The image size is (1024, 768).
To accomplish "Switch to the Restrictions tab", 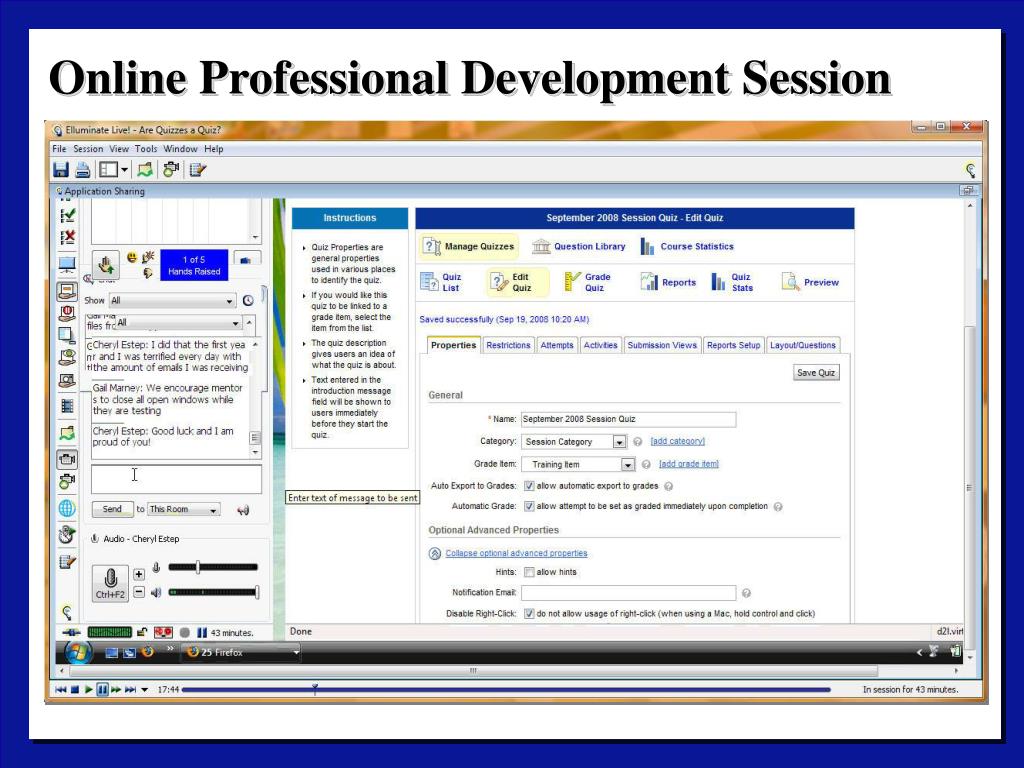I will pos(509,345).
